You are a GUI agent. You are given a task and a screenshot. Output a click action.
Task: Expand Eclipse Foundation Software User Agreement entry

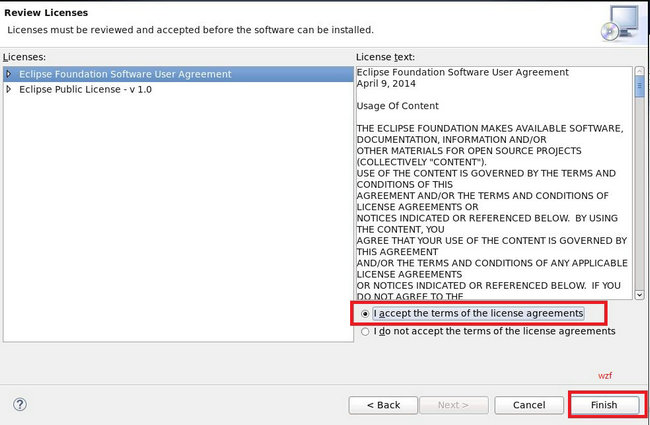coord(9,74)
